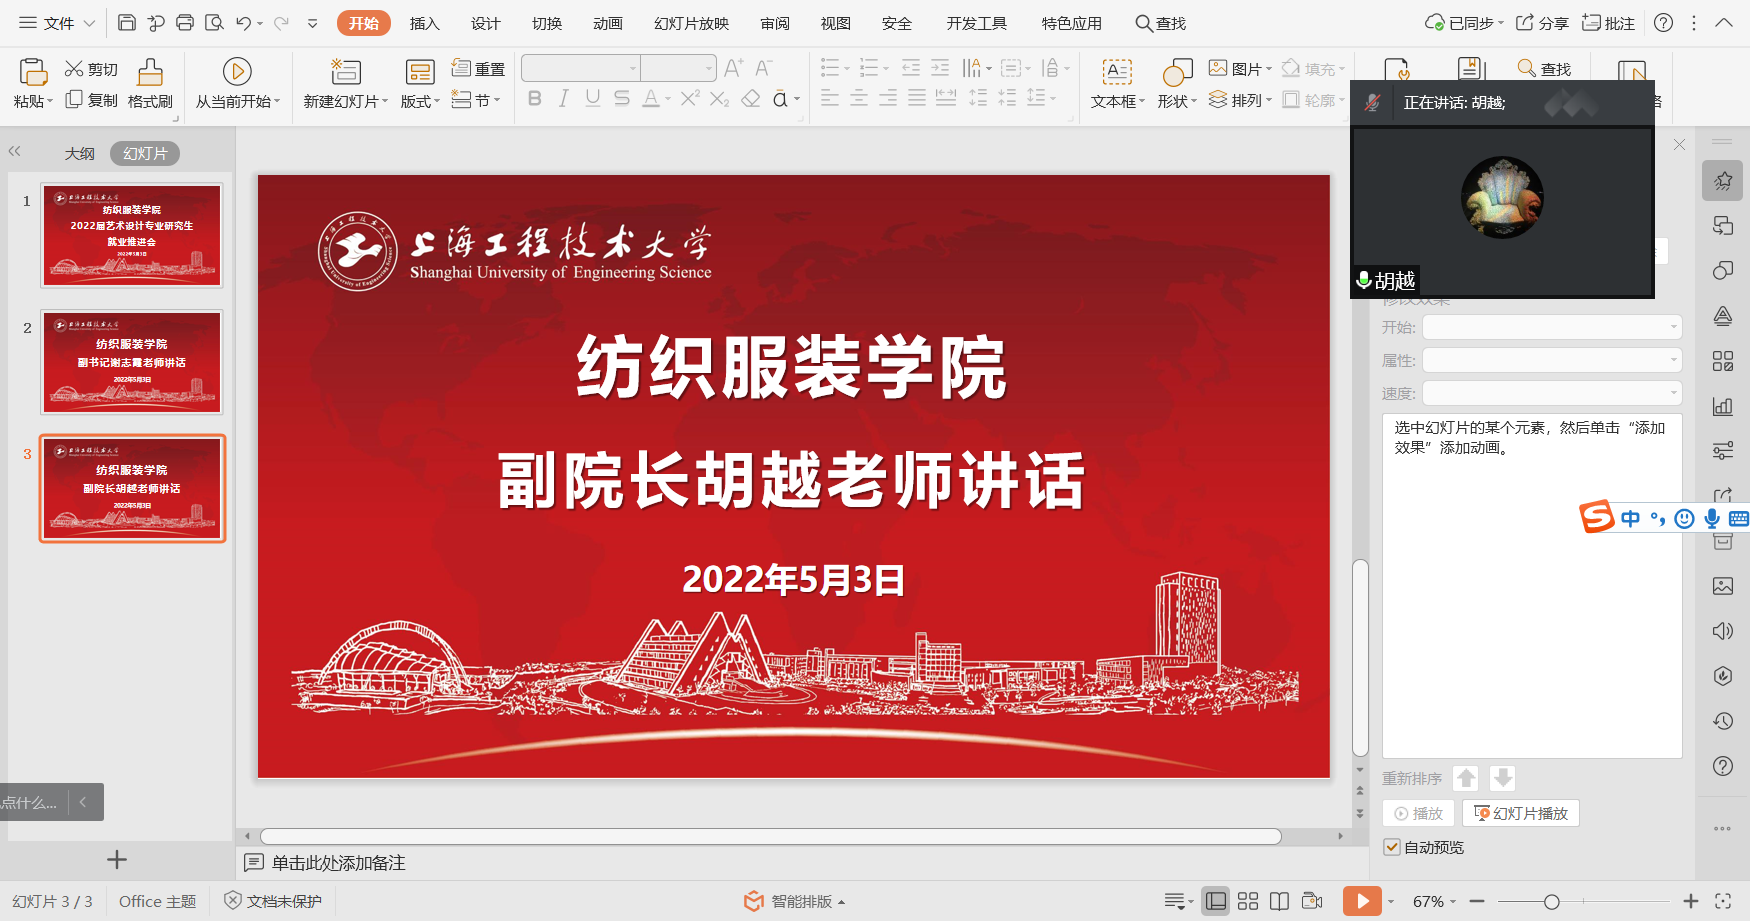The width and height of the screenshot is (1750, 921).
Task: Toggle the auto preview (自动预览) checkbox
Action: click(x=1392, y=847)
